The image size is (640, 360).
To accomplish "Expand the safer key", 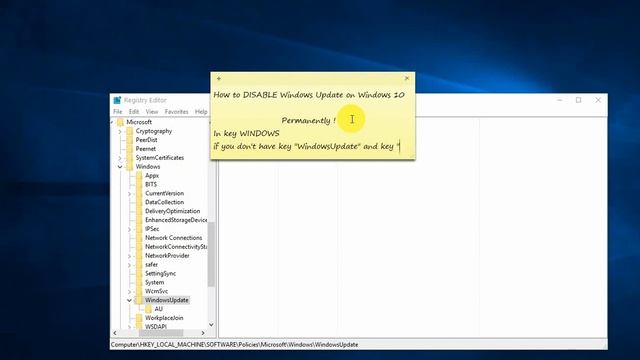I will point(129,265).
